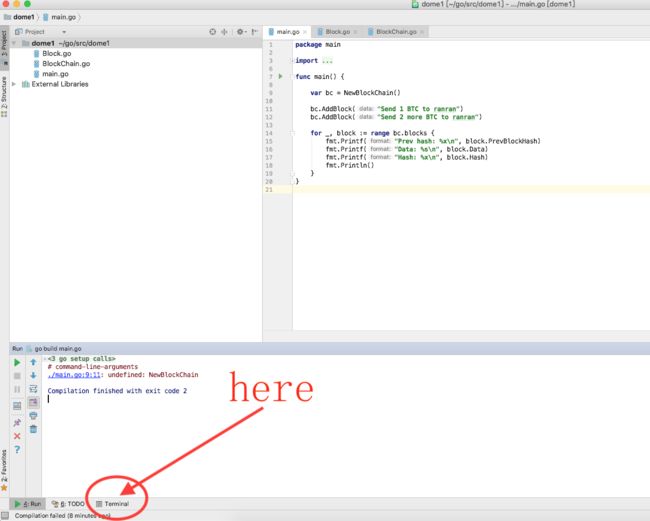
Task: Hide the Project tool window with the hide icon
Action: (x=255, y=32)
